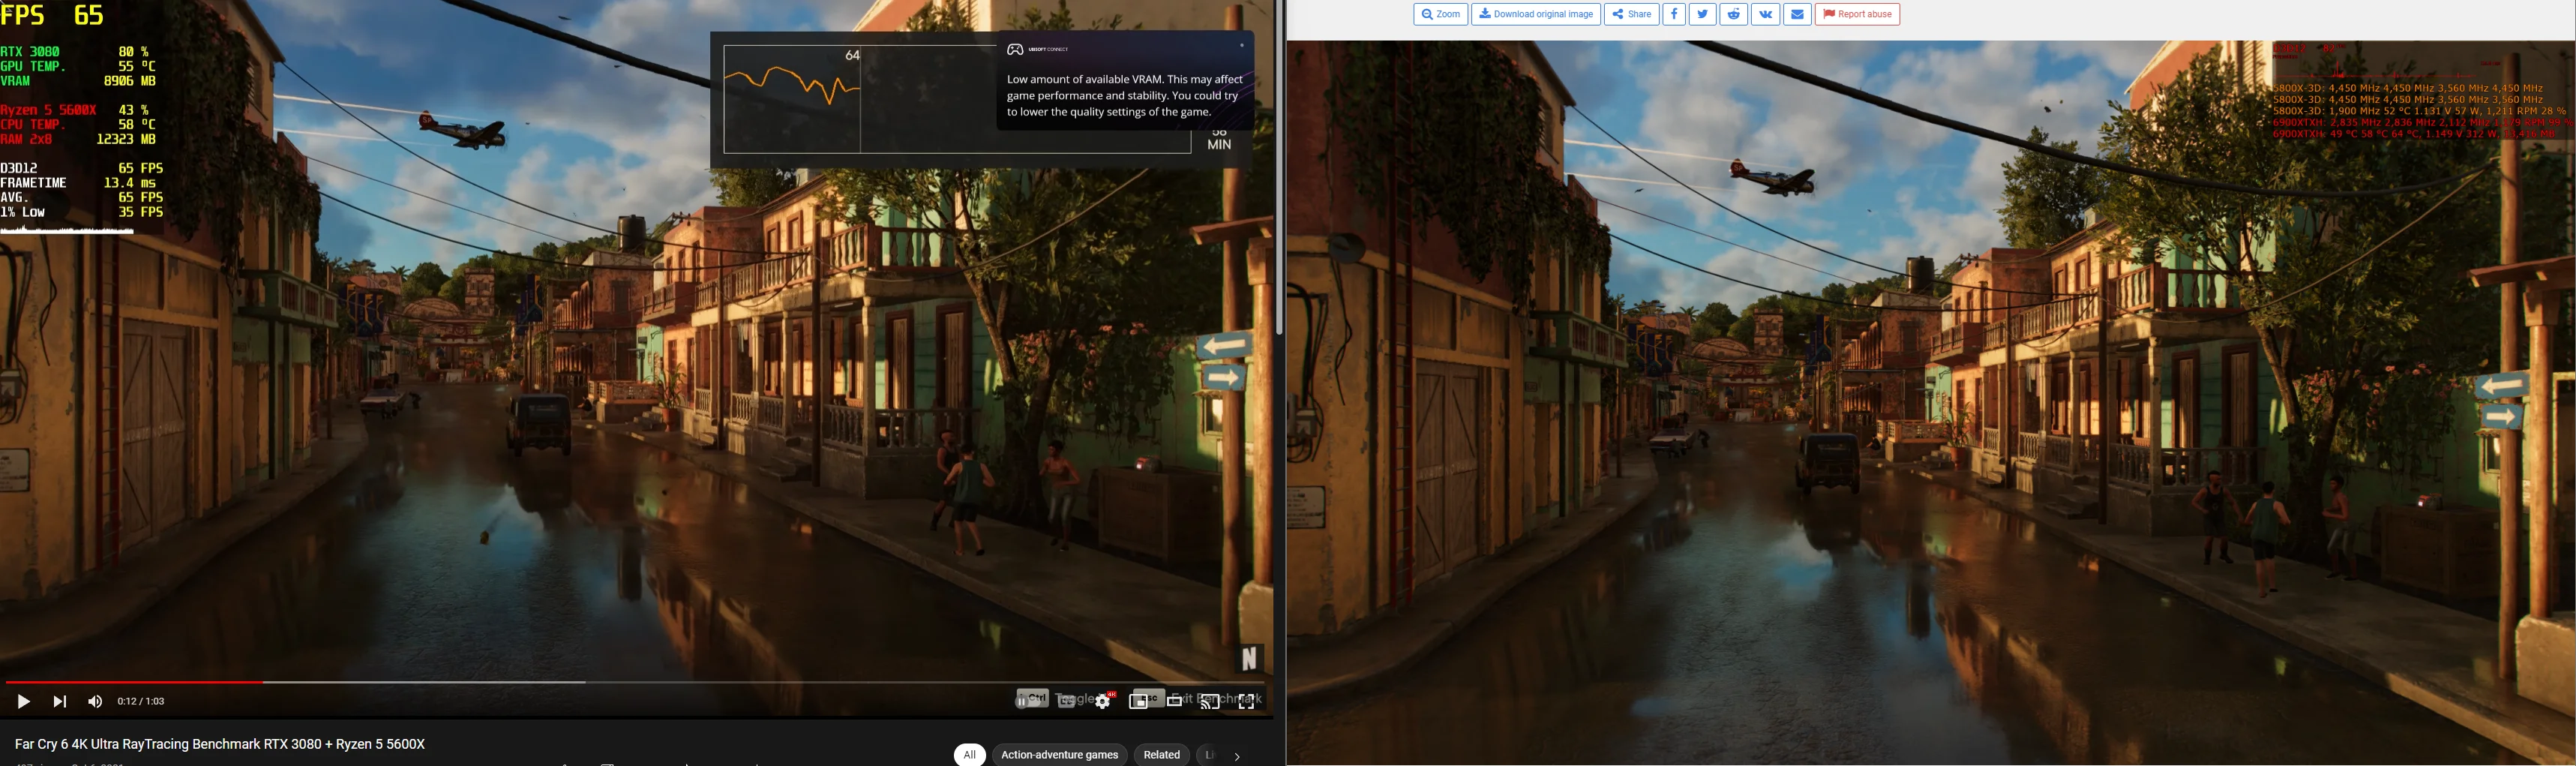Click the Zoom button above the image
Screen dimensions: 2576x766
point(1440,14)
